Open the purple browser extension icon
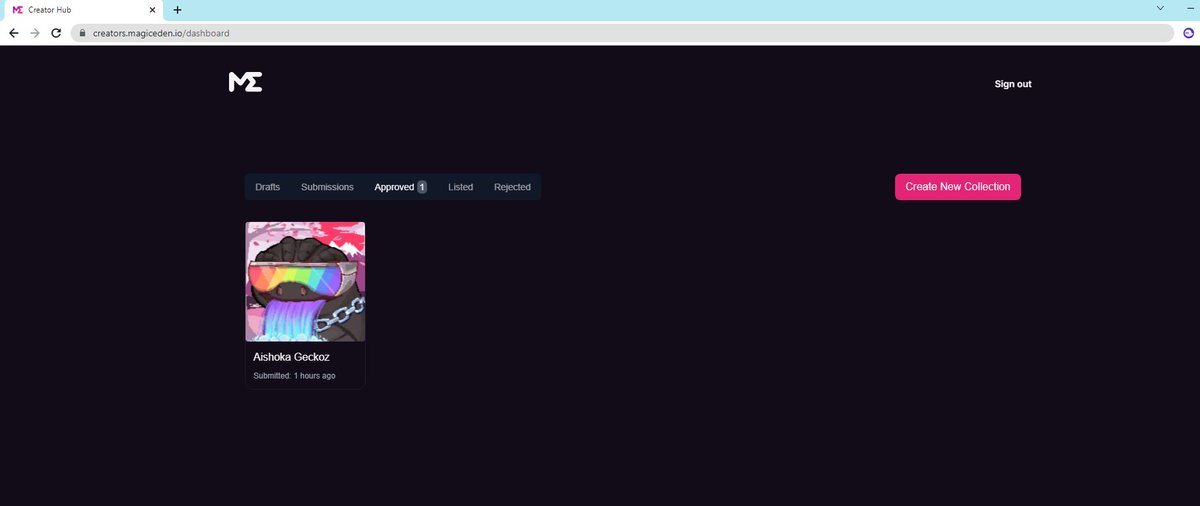Screen dimensions: 1200x506 coord(1188,33)
